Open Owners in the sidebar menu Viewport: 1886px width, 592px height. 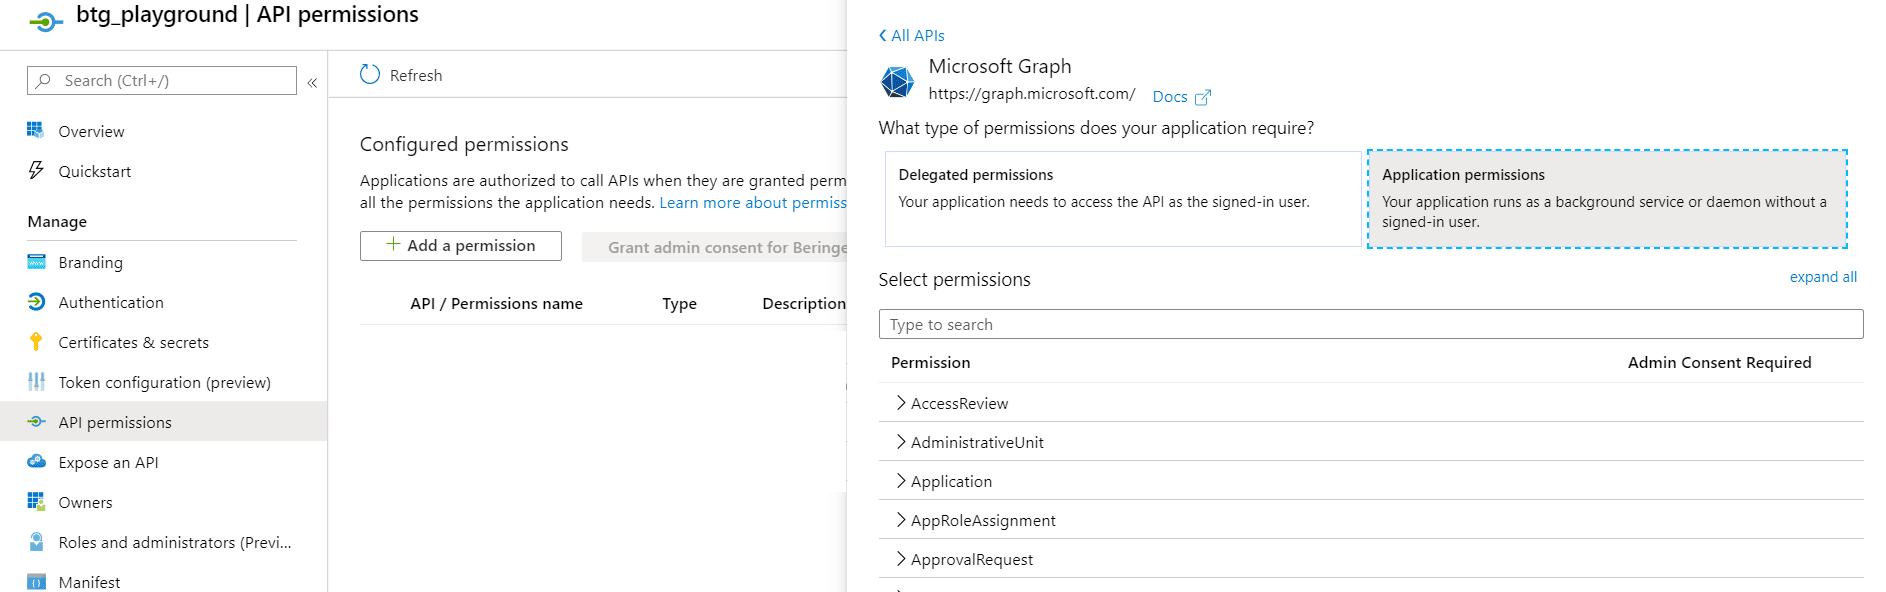coord(85,502)
